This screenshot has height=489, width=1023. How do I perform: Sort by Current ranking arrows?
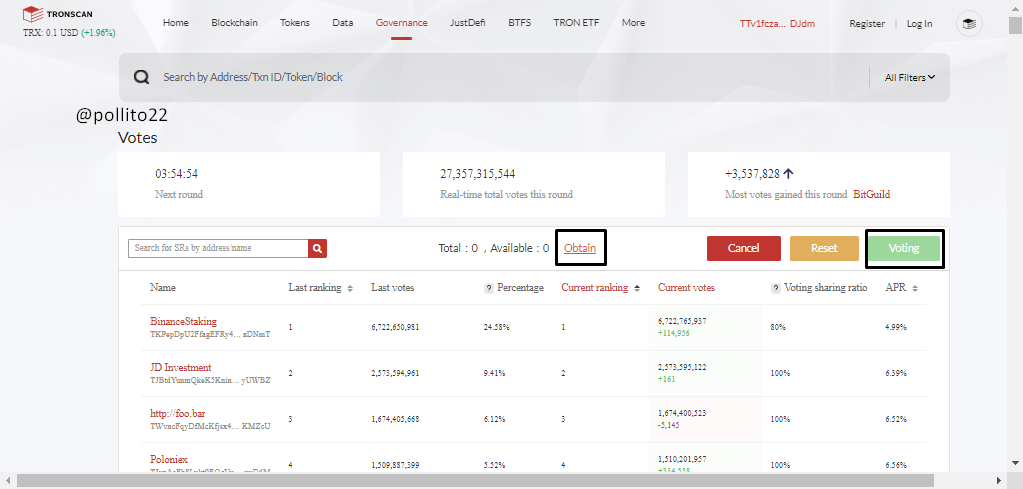tap(637, 288)
